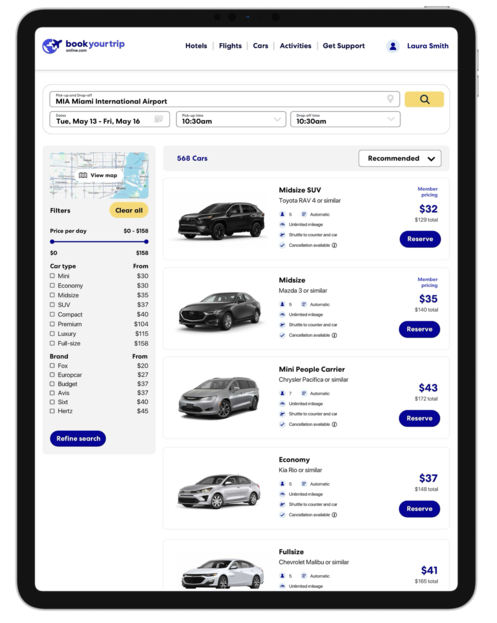The image size is (497, 623).
Task: Check the Premium car type box
Action: (52, 324)
